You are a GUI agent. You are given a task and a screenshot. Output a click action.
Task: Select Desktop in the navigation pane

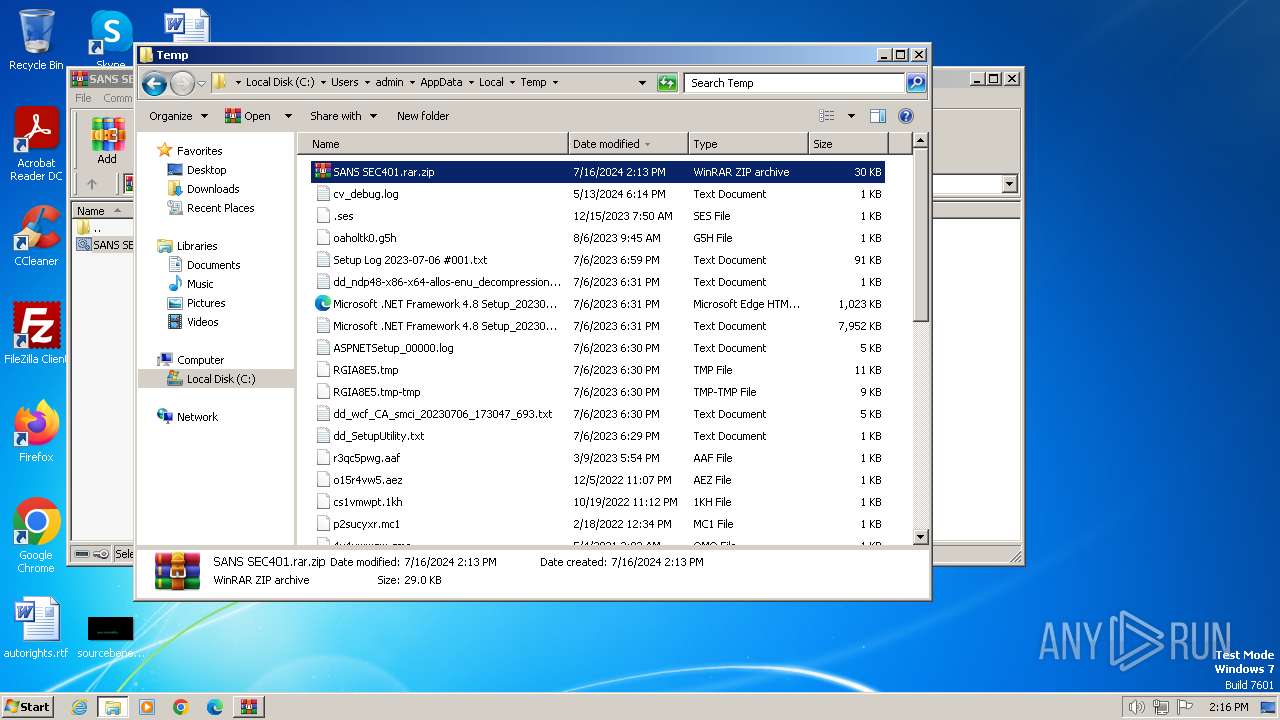point(206,170)
